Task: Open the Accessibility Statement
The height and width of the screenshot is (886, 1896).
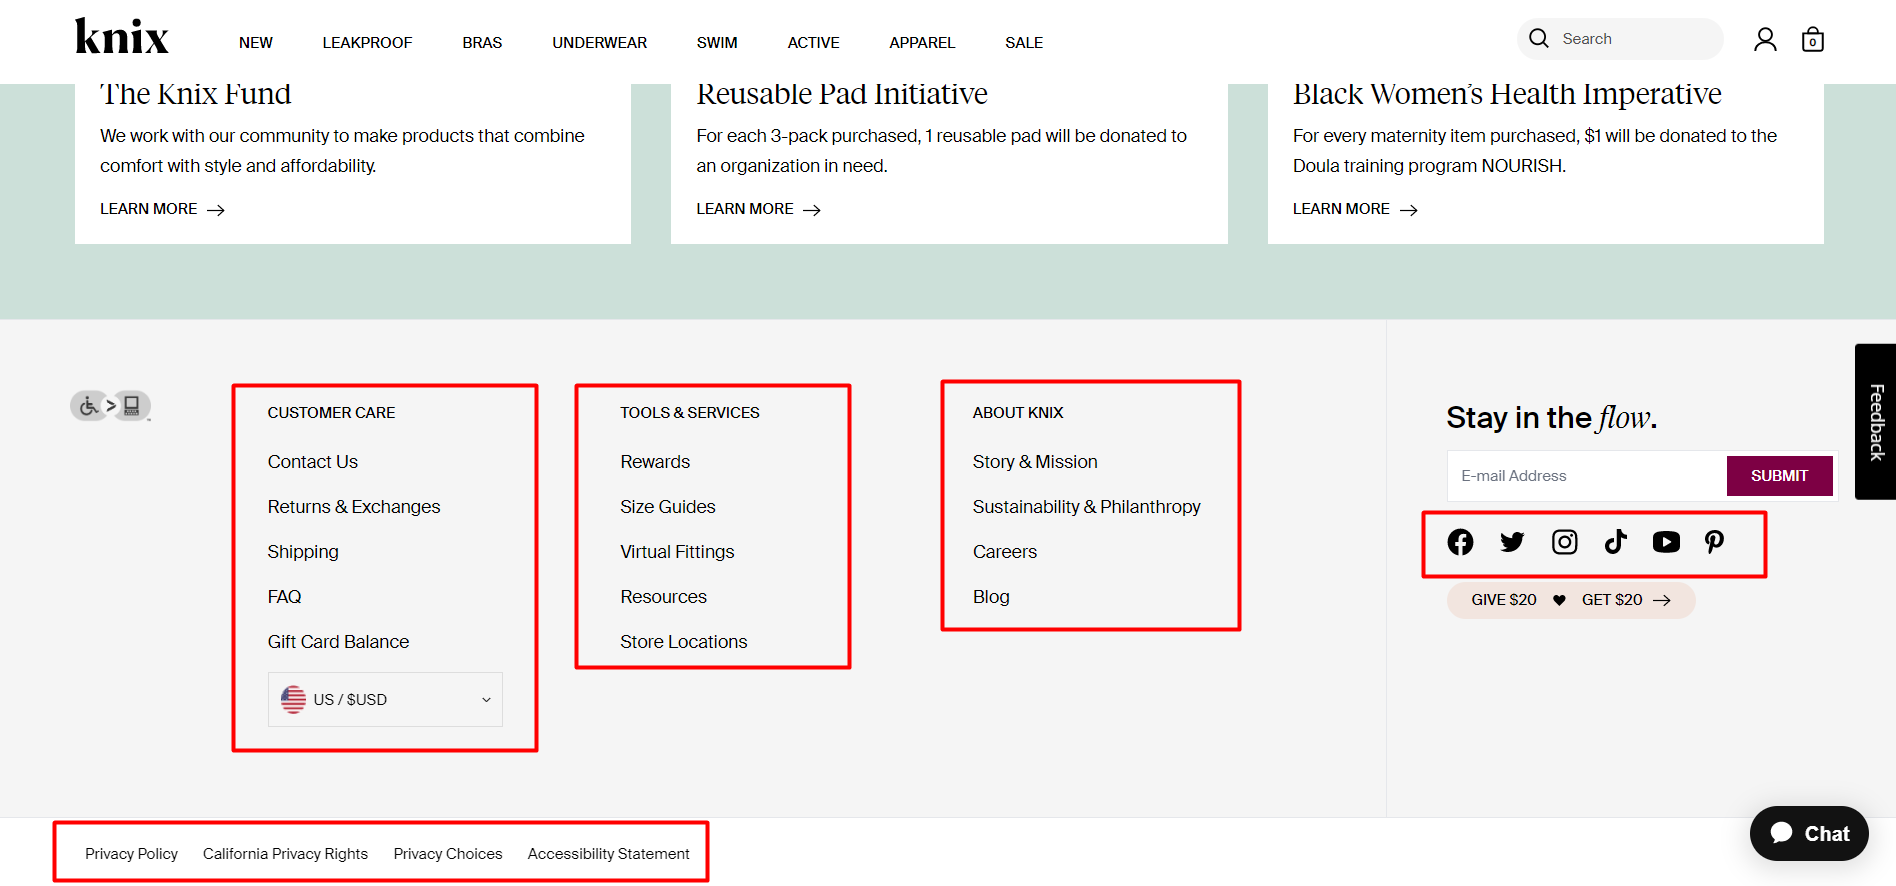Action: coord(609,854)
